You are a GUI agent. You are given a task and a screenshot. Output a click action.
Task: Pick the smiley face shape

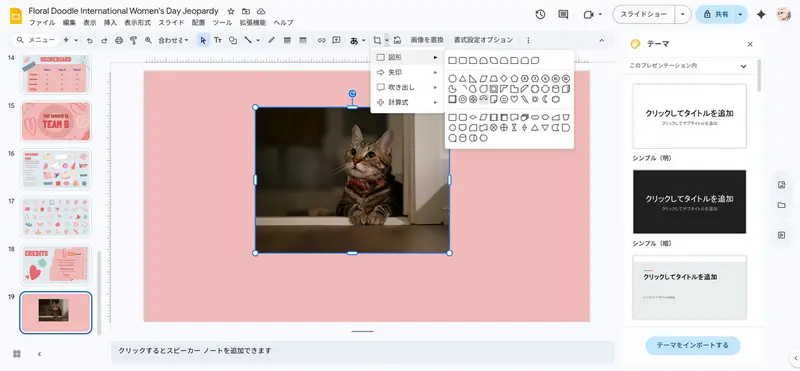504,100
